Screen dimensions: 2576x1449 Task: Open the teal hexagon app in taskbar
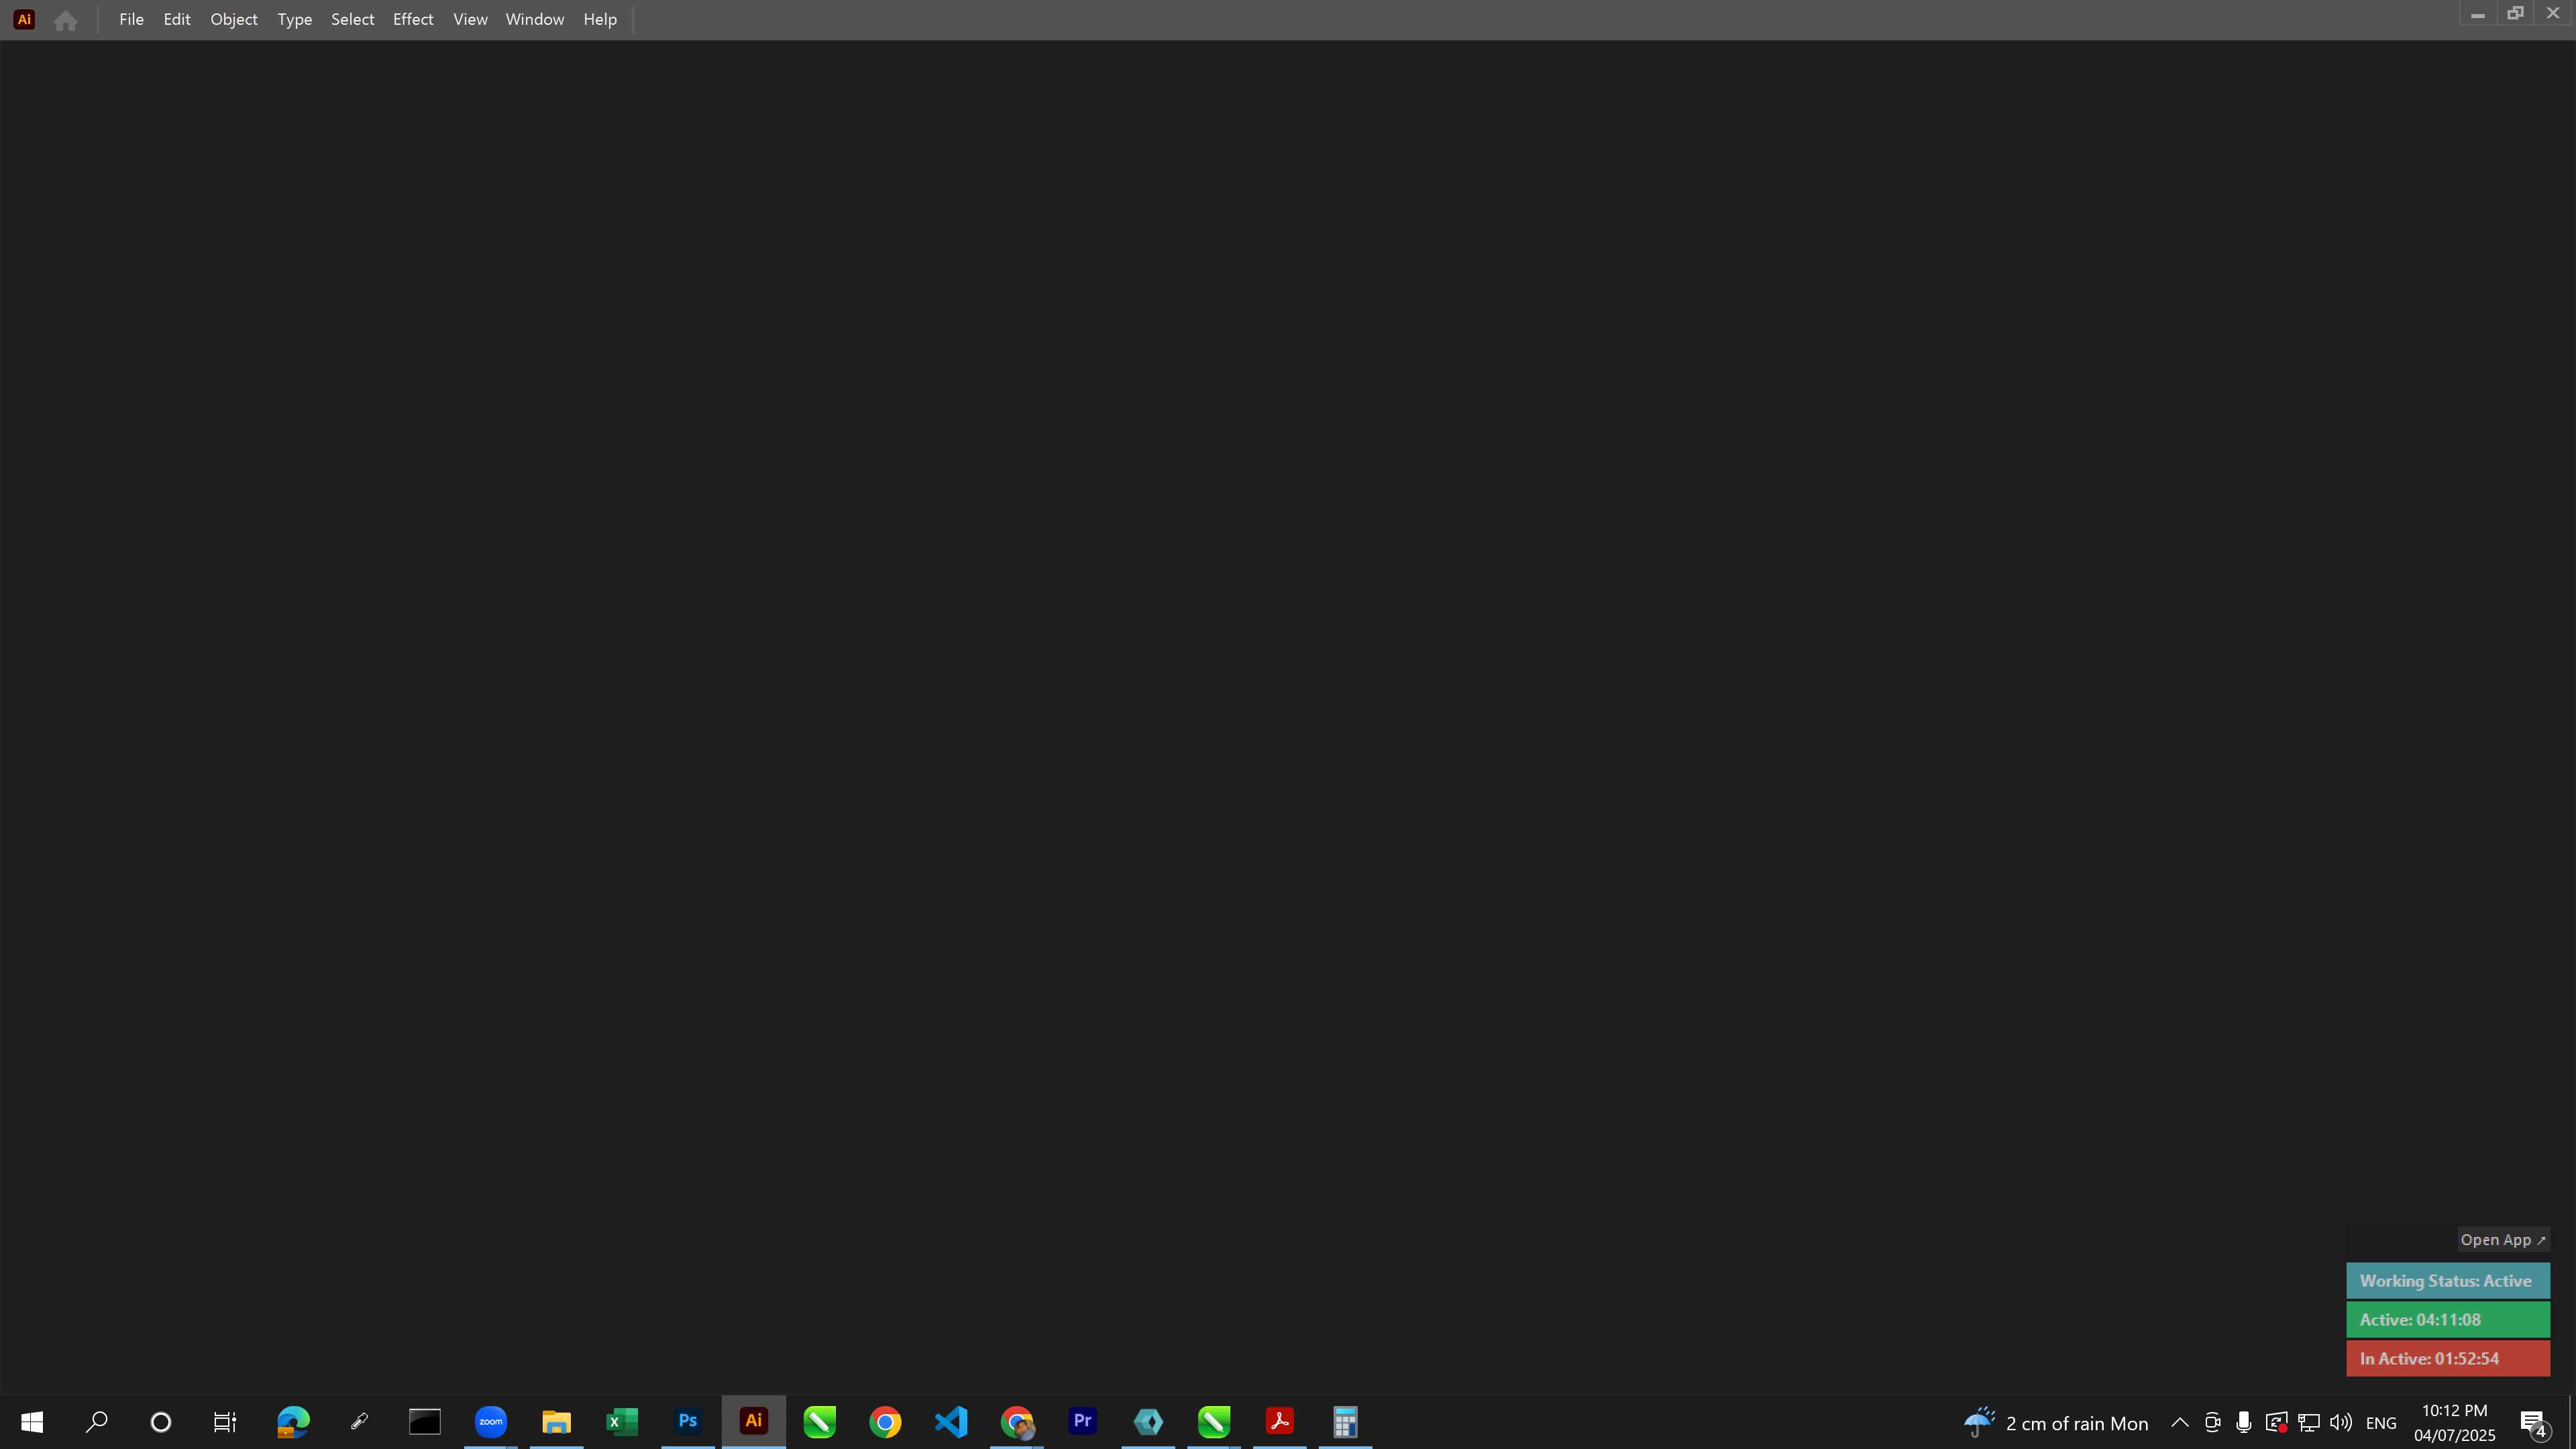[x=1148, y=1422]
